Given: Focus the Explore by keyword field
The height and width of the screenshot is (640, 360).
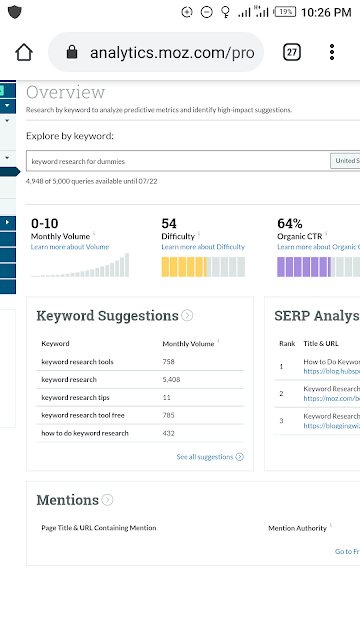Looking at the screenshot, I should click(x=178, y=161).
